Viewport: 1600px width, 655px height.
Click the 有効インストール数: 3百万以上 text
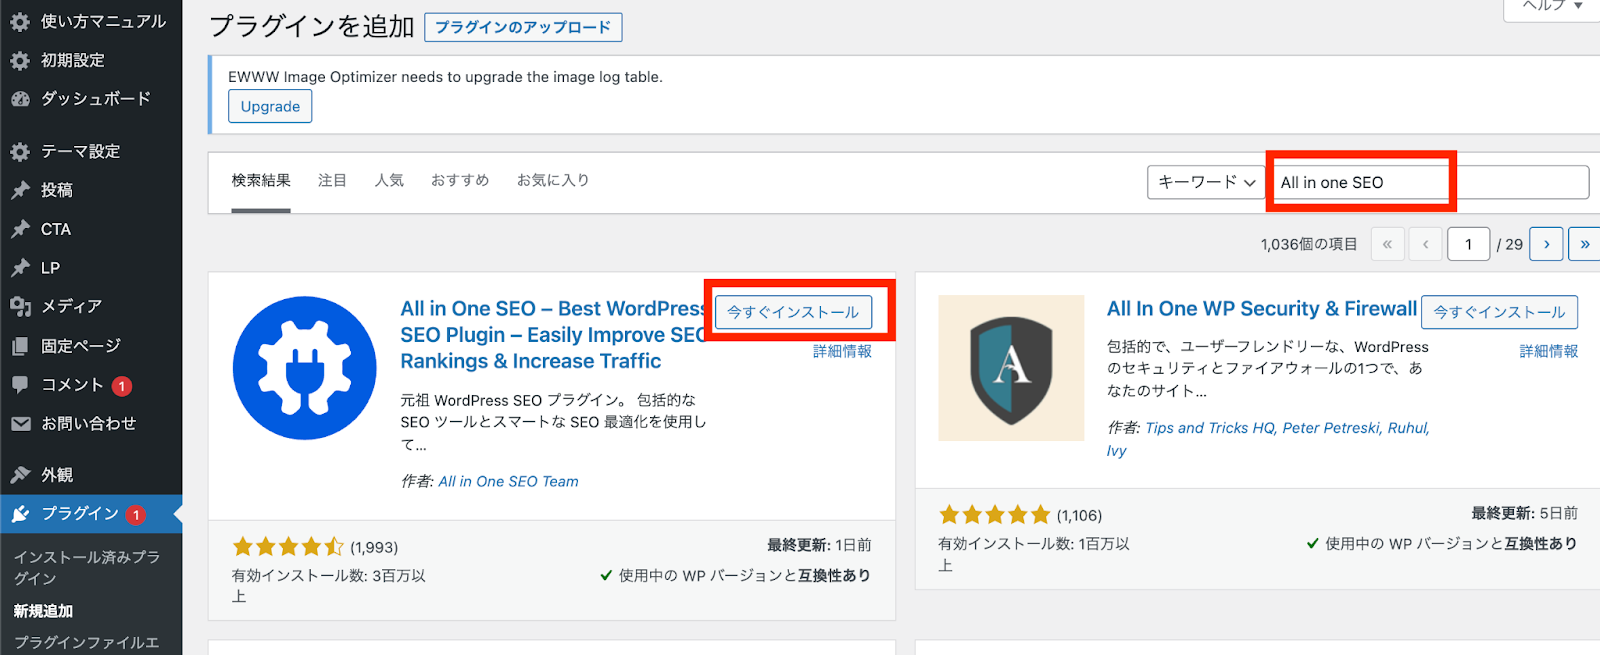(x=329, y=586)
